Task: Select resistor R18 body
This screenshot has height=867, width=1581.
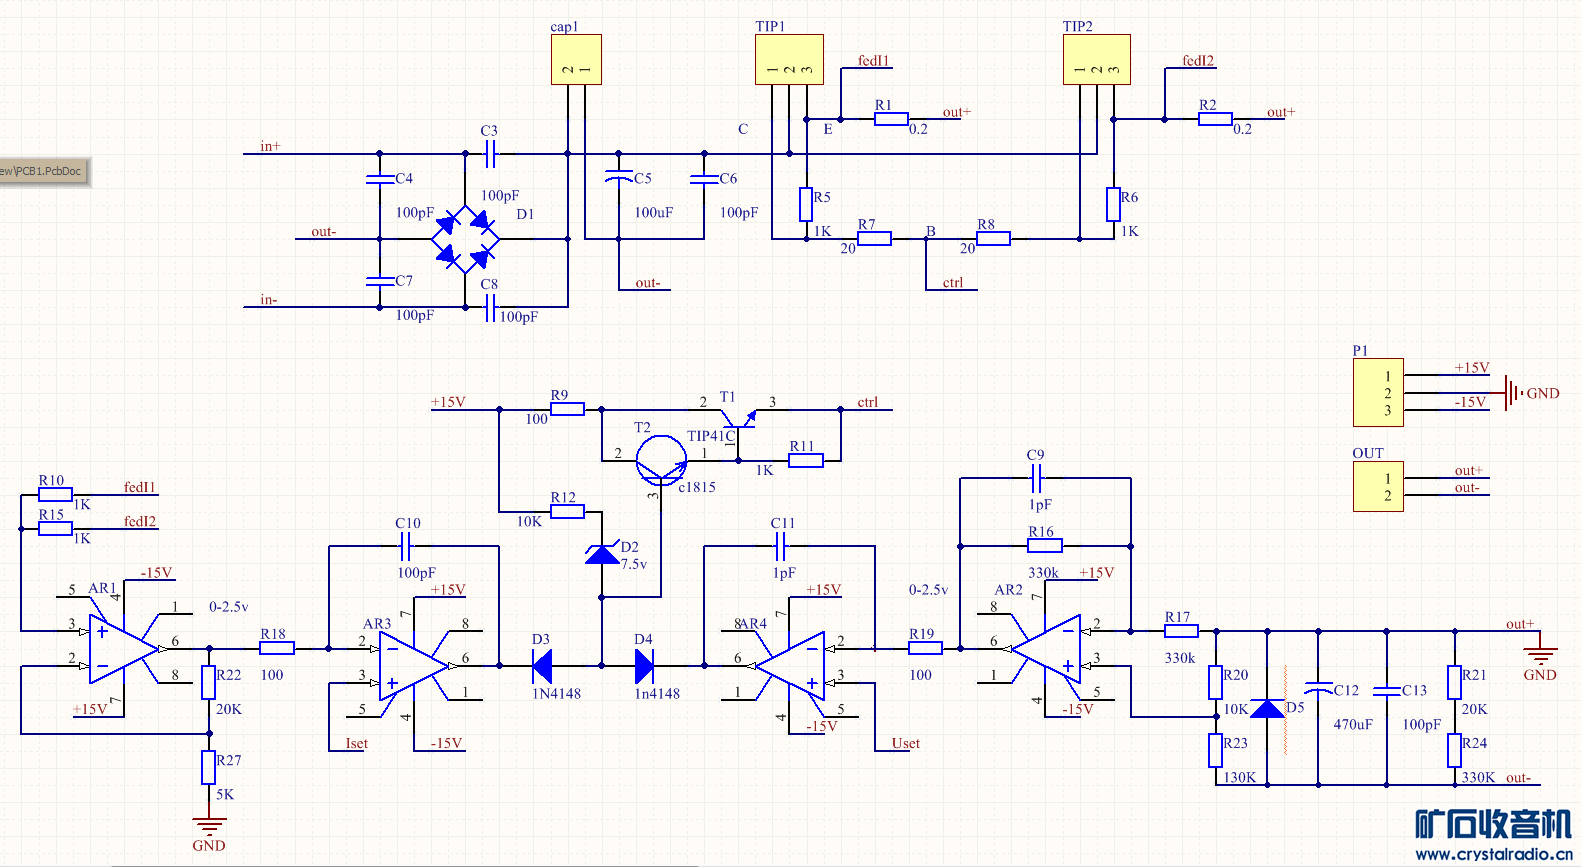Action: coord(277,648)
